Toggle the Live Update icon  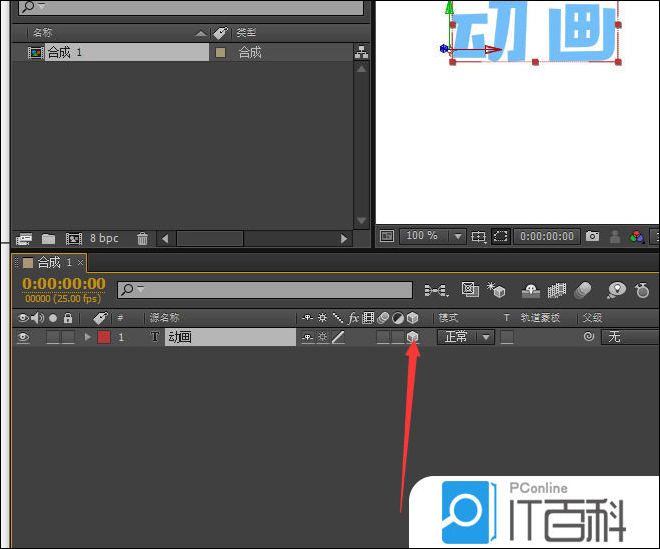470,290
